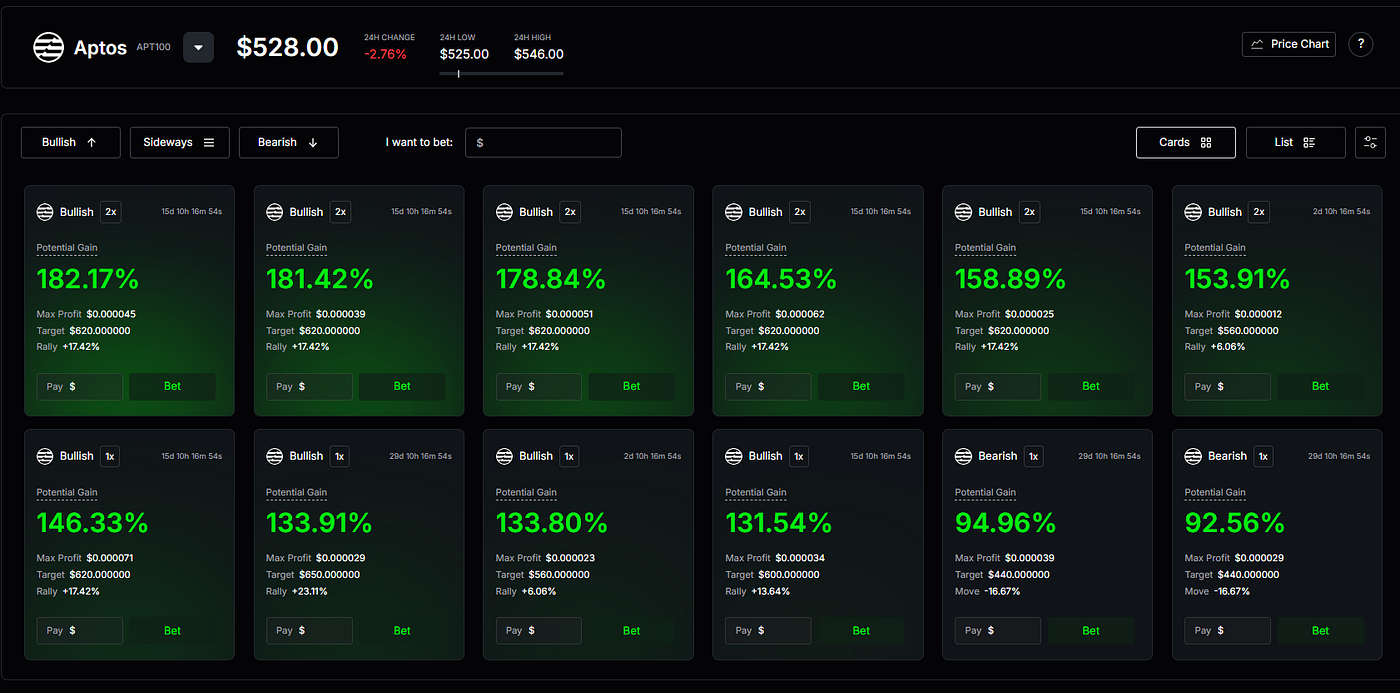
Task: Place Bet on the 164.53% card
Action: click(x=861, y=386)
